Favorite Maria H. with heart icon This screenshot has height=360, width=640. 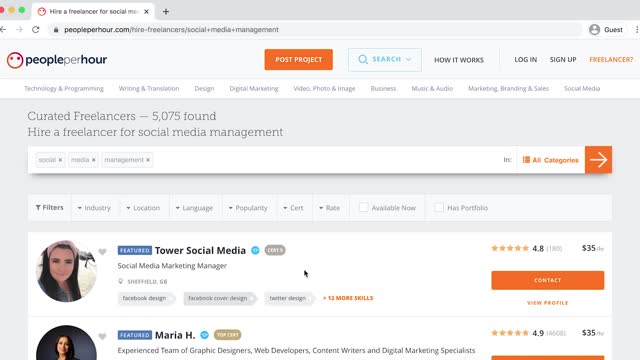click(x=102, y=336)
